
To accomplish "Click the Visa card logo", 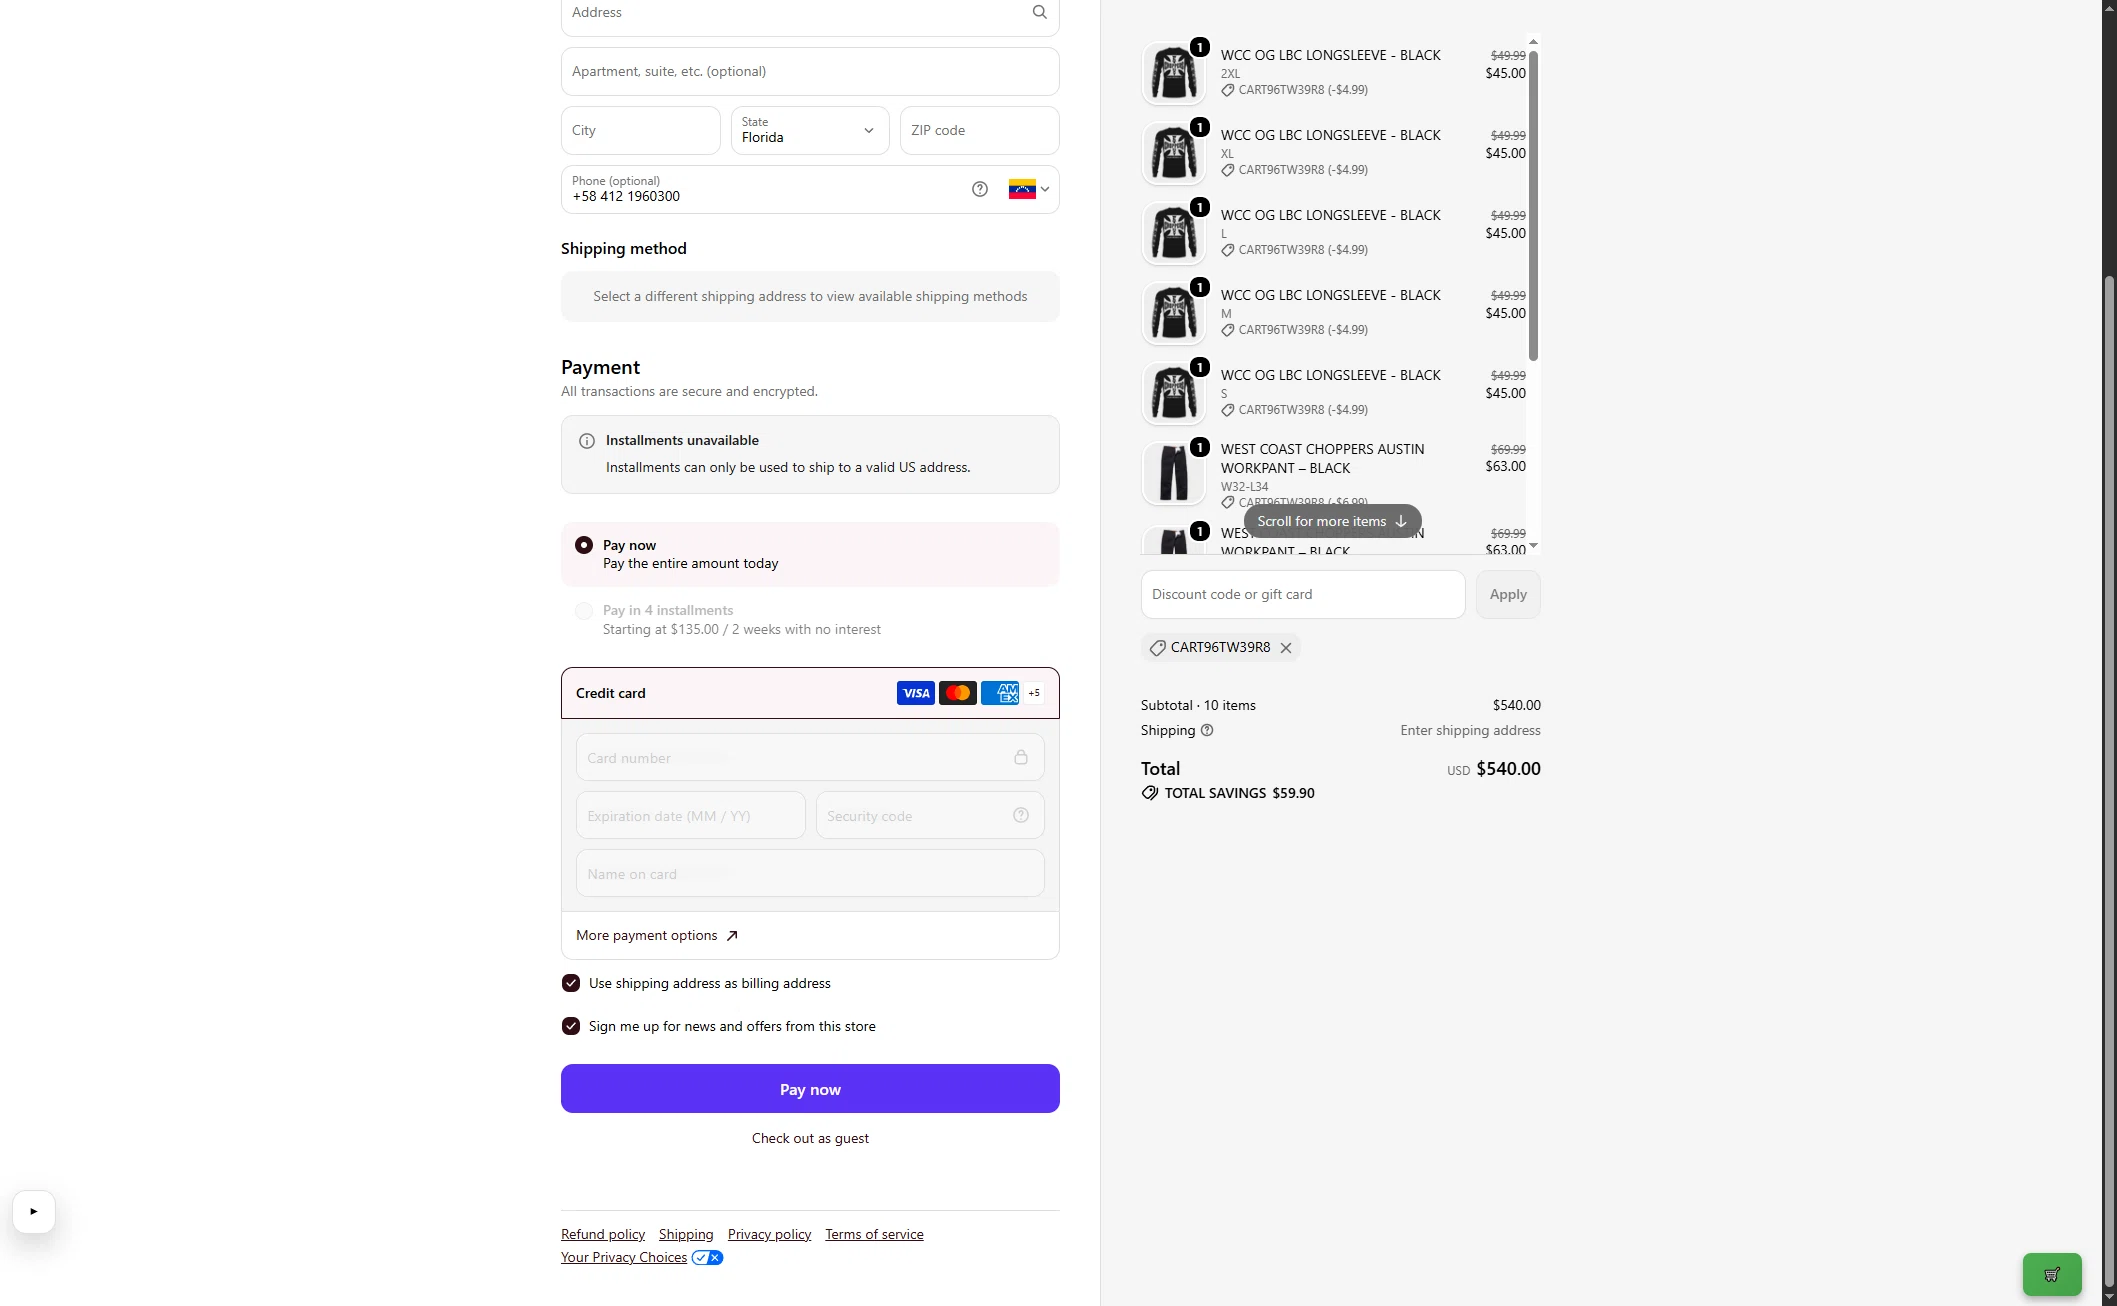I will click(x=915, y=693).
